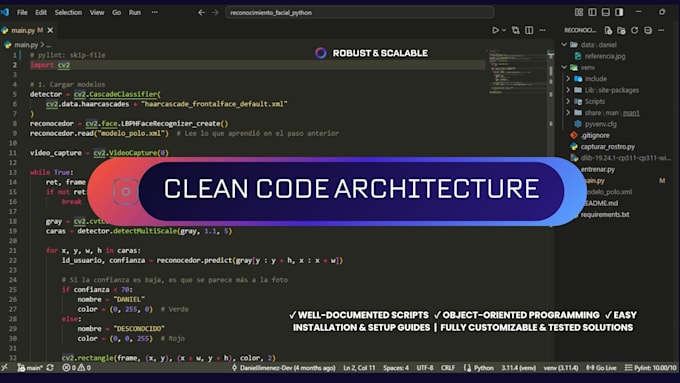Refresh the Explorer file tree
Viewport: 680px width, 383px height.
634,30
